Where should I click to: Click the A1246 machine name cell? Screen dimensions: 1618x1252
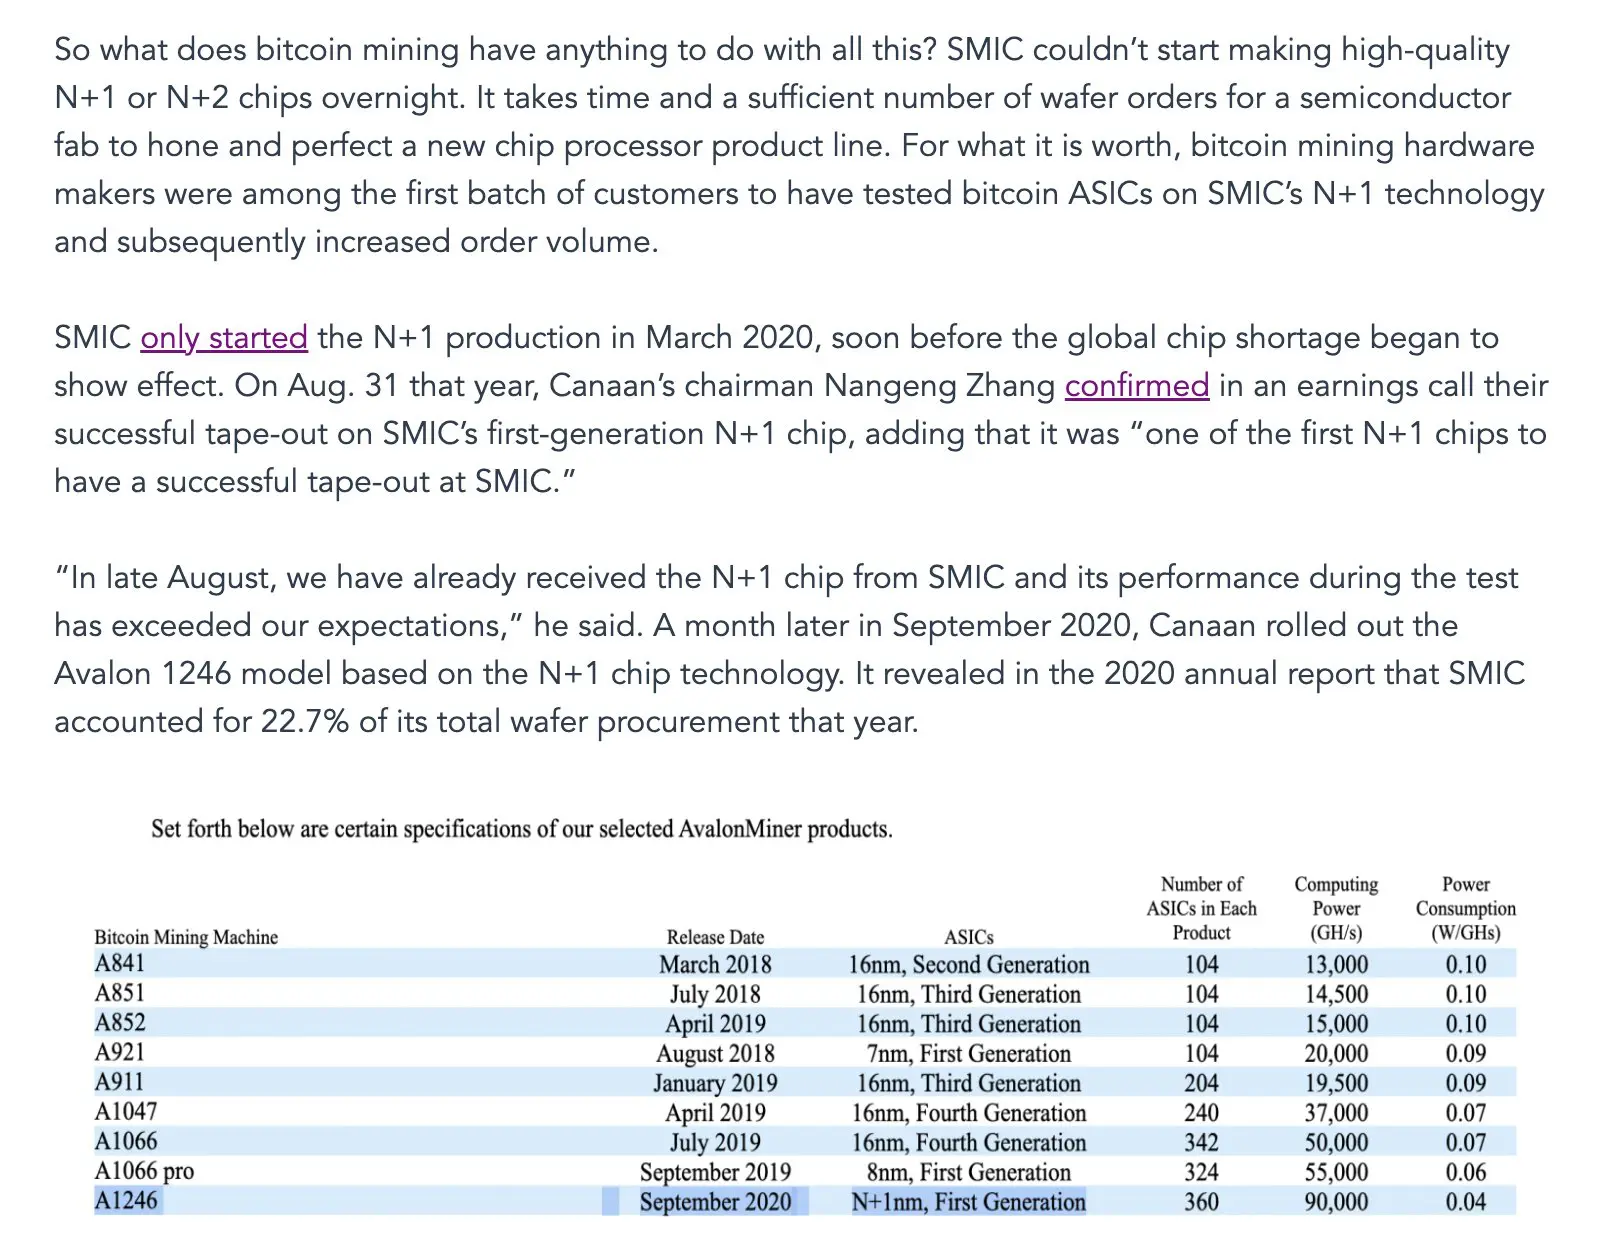[x=126, y=1201]
